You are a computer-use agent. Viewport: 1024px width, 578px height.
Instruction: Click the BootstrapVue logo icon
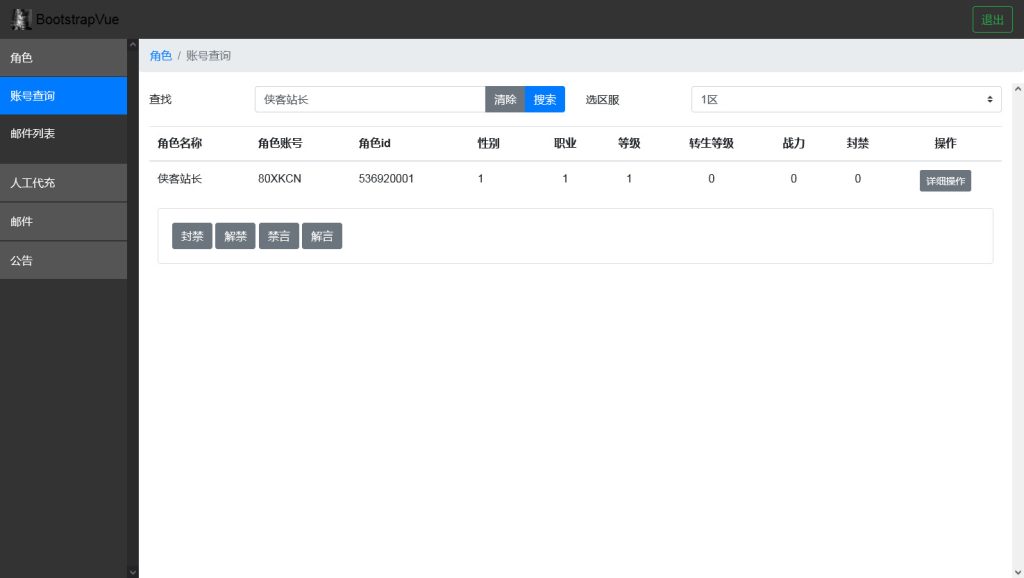click(22, 18)
